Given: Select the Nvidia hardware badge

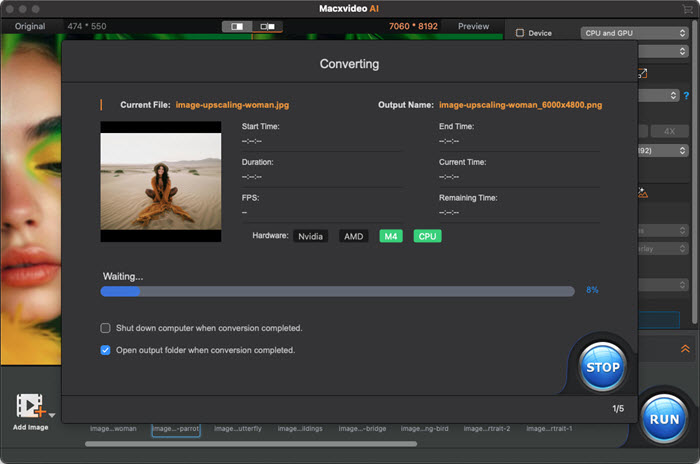Looking at the screenshot, I should [x=310, y=236].
